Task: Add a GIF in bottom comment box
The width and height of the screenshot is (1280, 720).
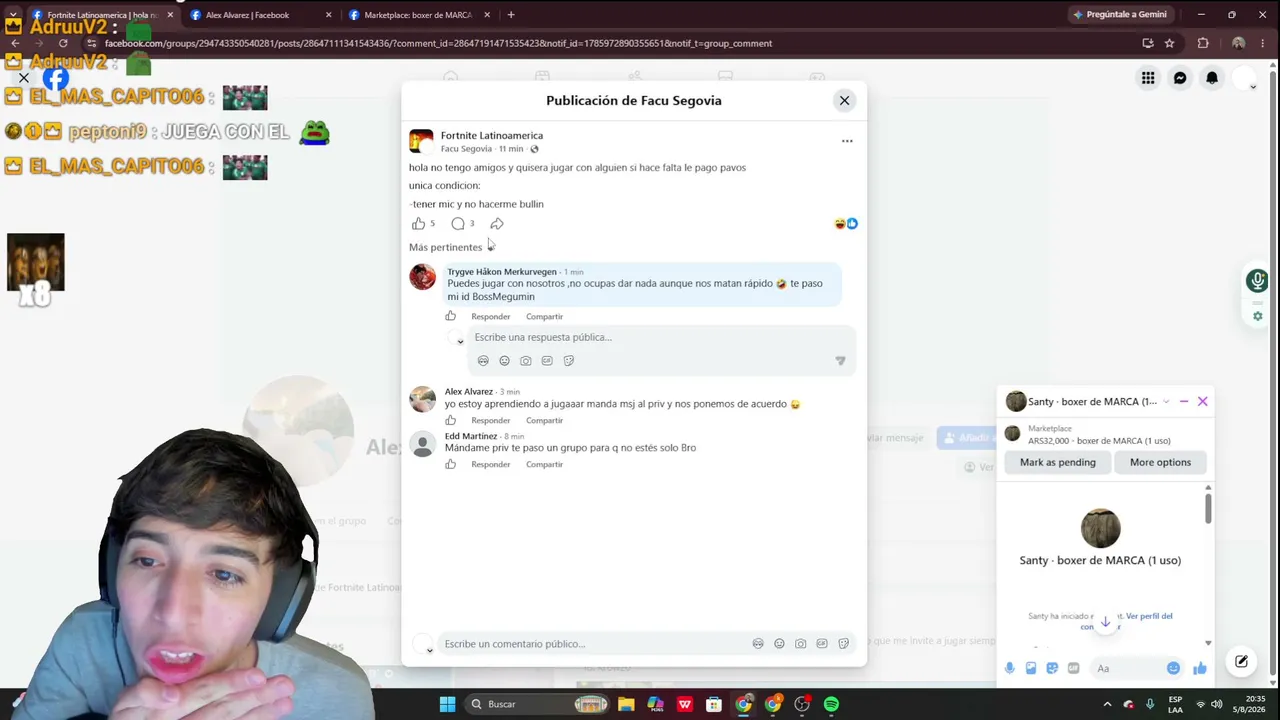Action: pyautogui.click(x=822, y=644)
